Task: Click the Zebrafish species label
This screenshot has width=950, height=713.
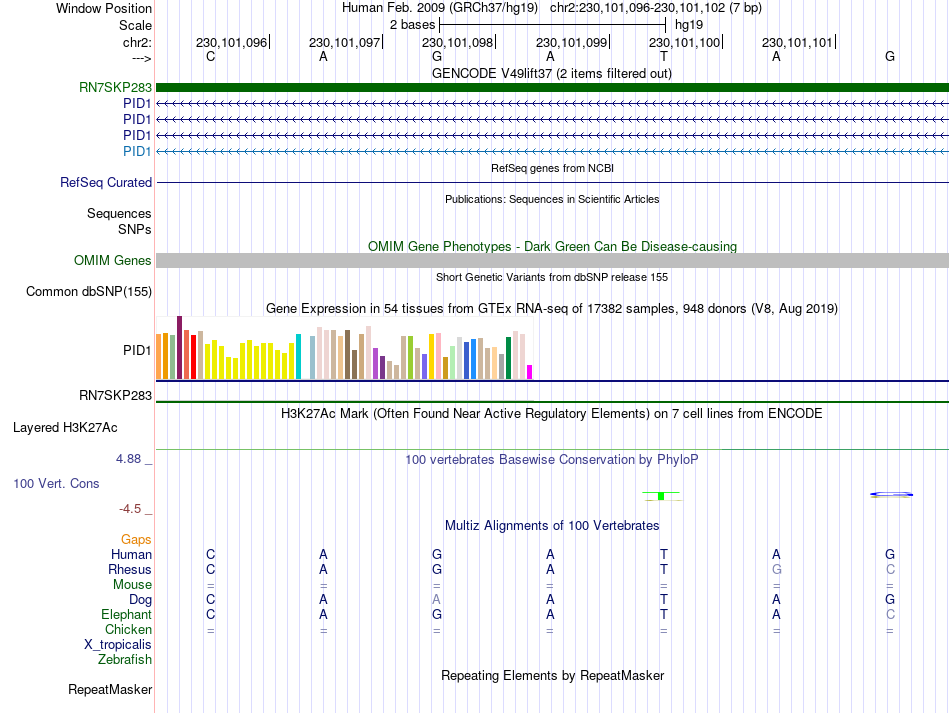Action: point(125,659)
